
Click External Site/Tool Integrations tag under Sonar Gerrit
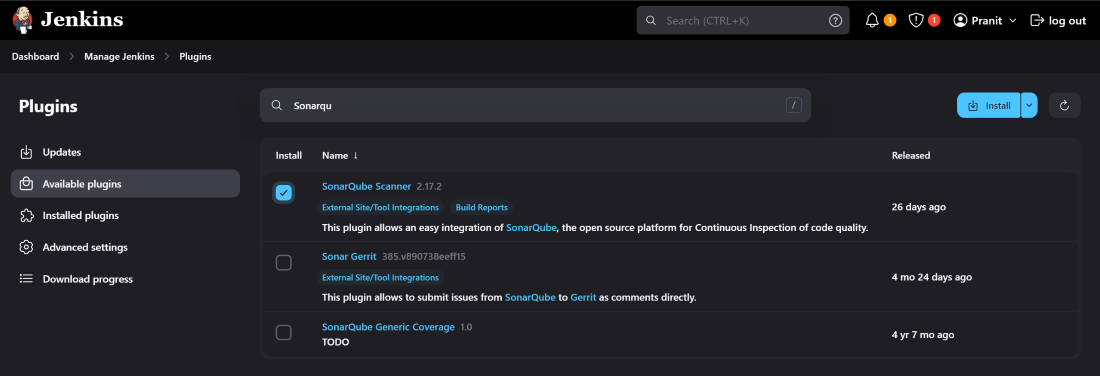click(x=380, y=278)
